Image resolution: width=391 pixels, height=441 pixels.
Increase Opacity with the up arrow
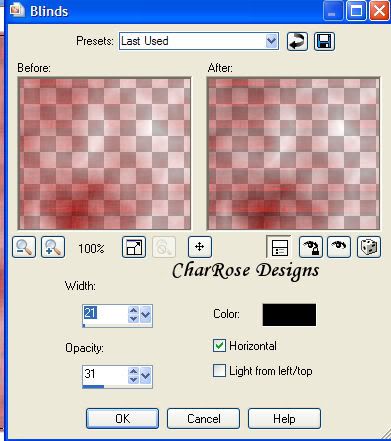(133, 371)
